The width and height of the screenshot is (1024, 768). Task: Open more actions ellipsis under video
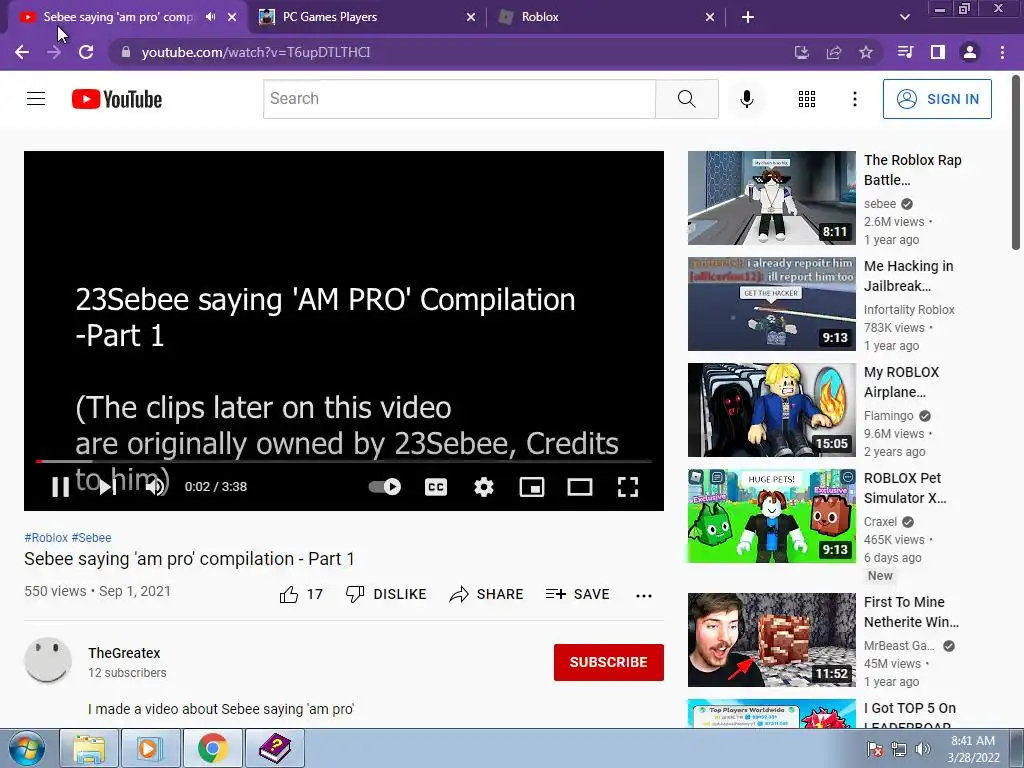point(644,595)
